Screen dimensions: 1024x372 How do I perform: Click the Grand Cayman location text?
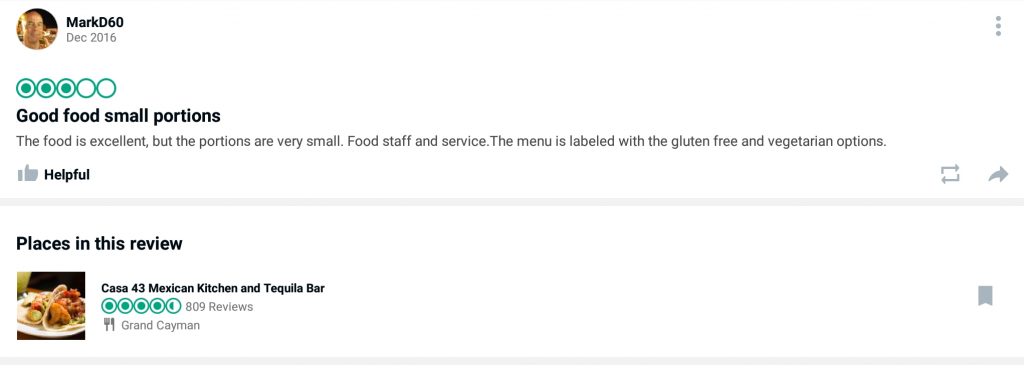(161, 325)
